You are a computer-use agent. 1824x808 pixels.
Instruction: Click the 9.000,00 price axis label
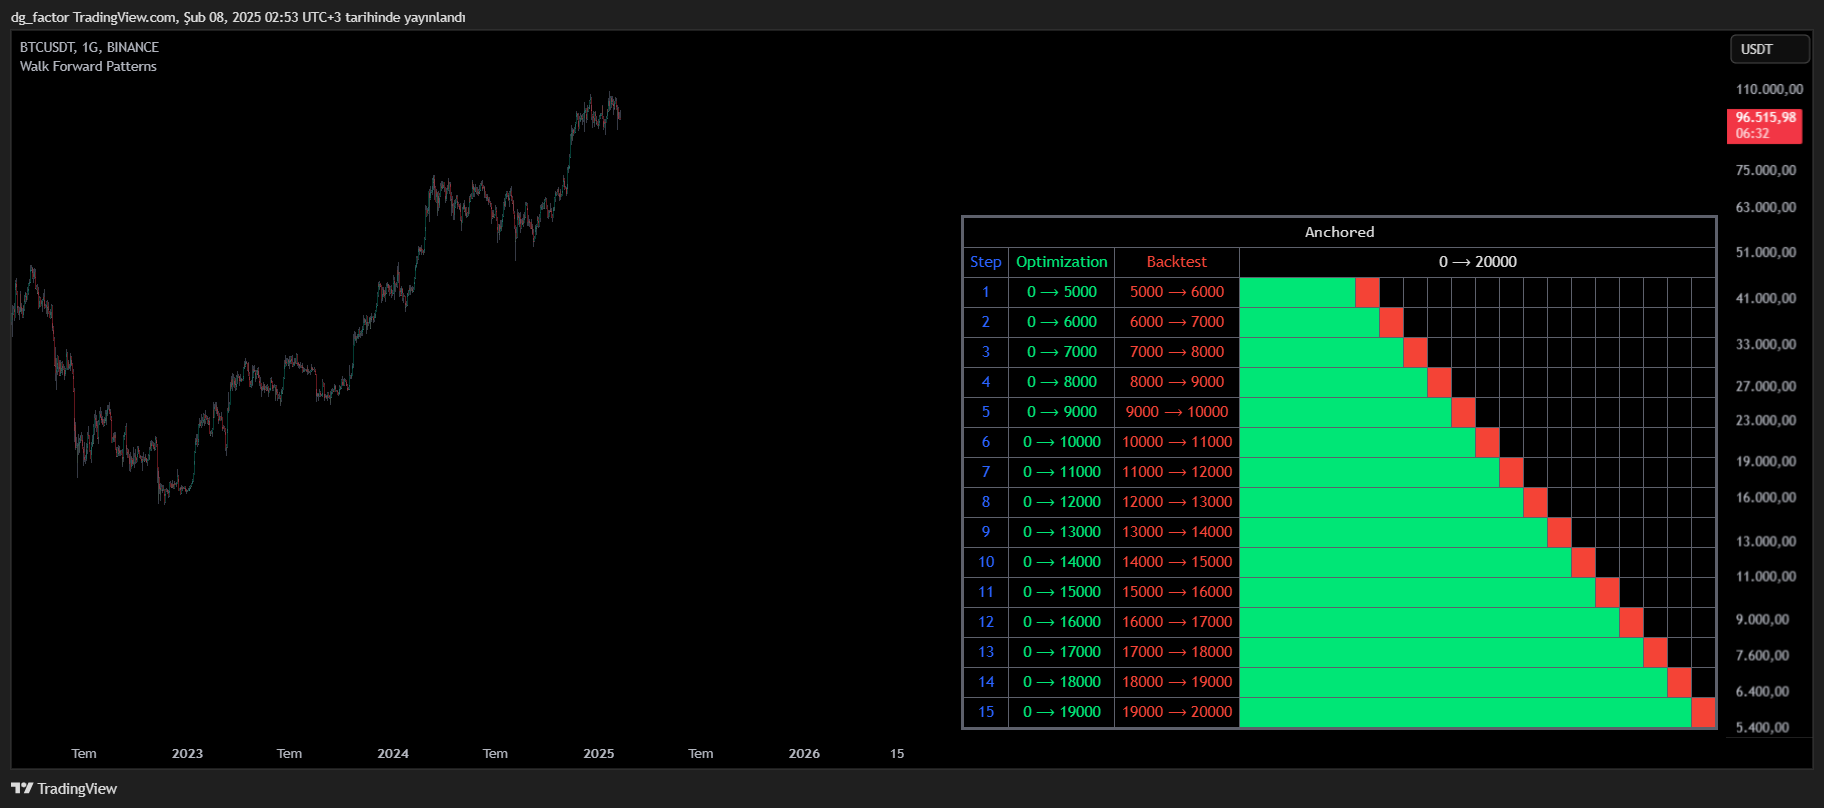[1762, 619]
